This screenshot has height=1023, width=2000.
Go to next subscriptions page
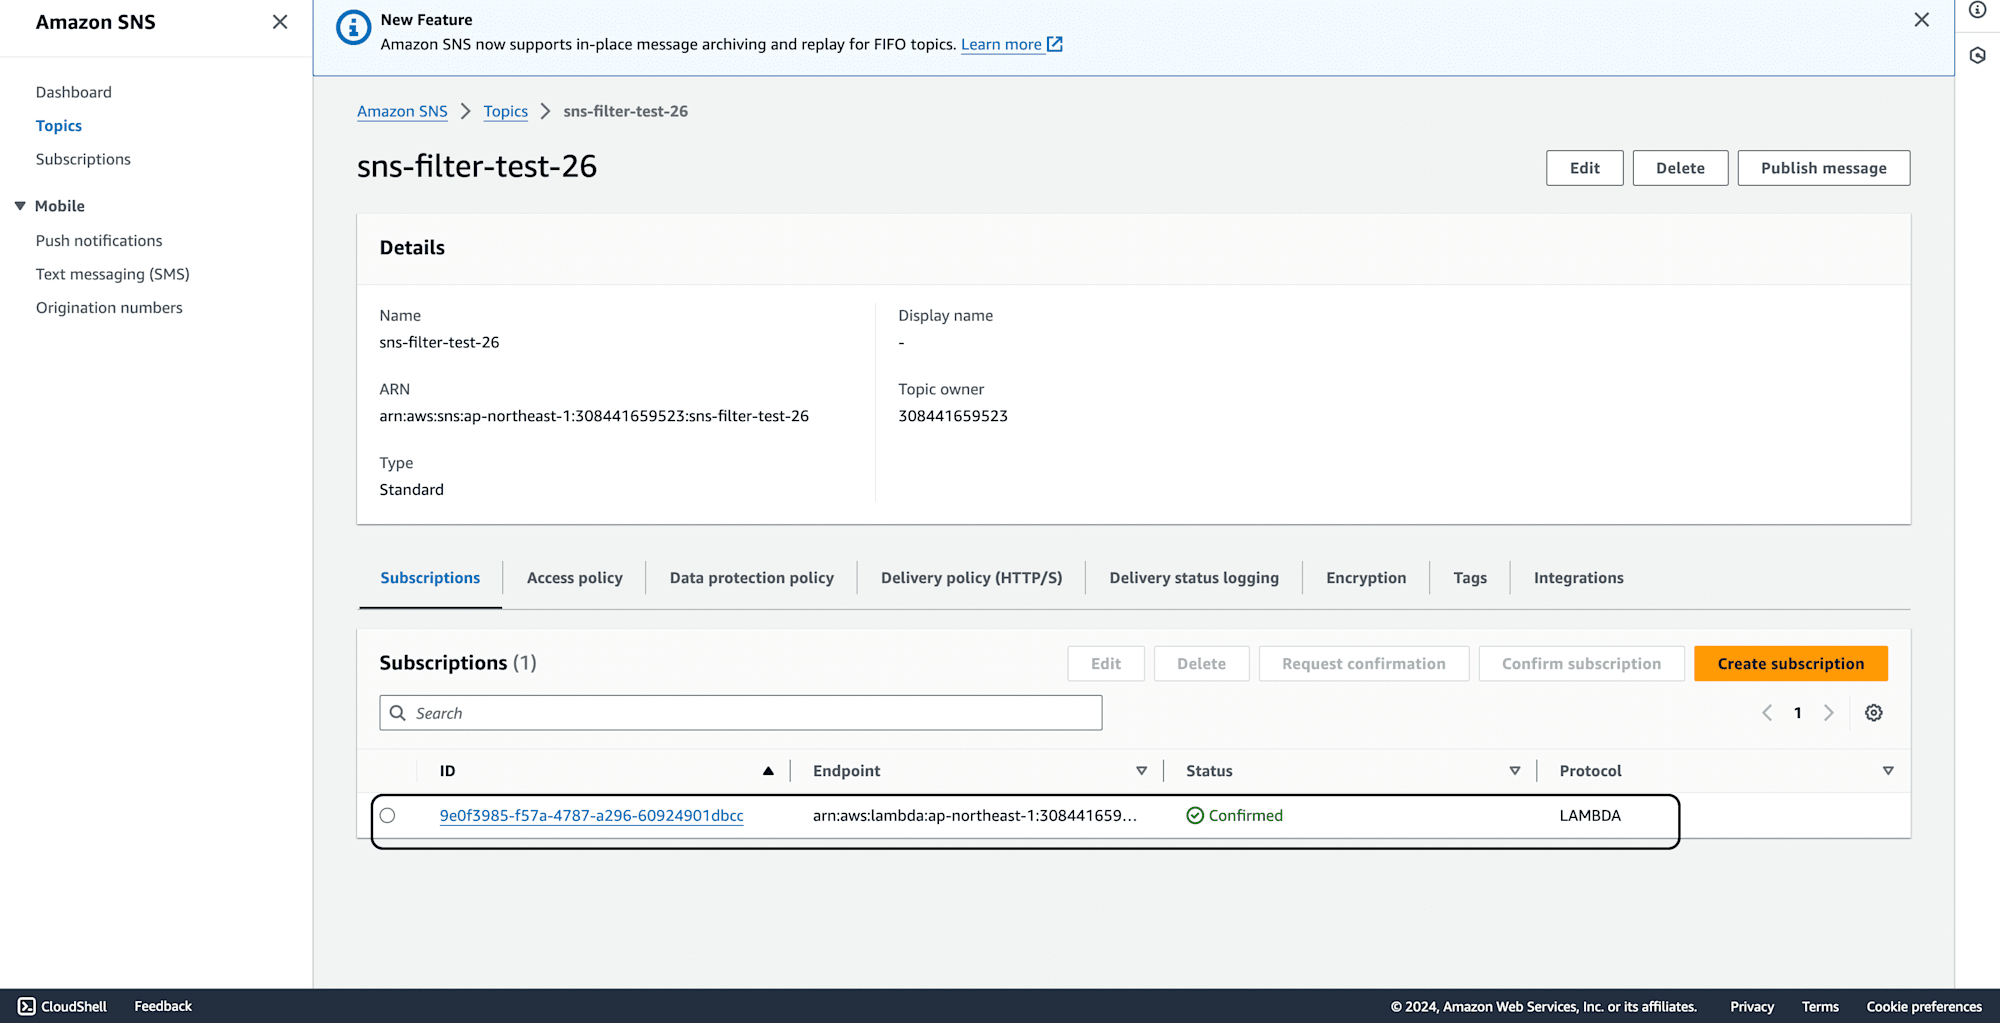coord(1828,713)
